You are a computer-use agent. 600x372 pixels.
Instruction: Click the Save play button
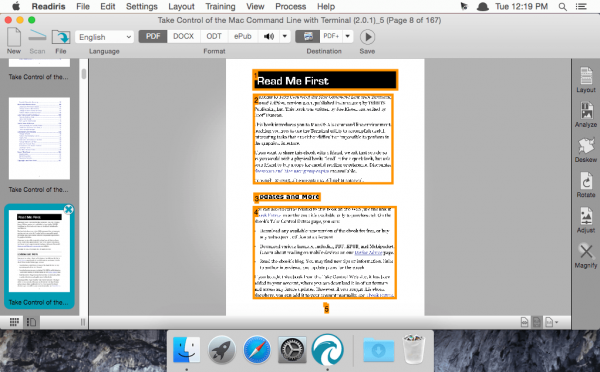click(367, 37)
